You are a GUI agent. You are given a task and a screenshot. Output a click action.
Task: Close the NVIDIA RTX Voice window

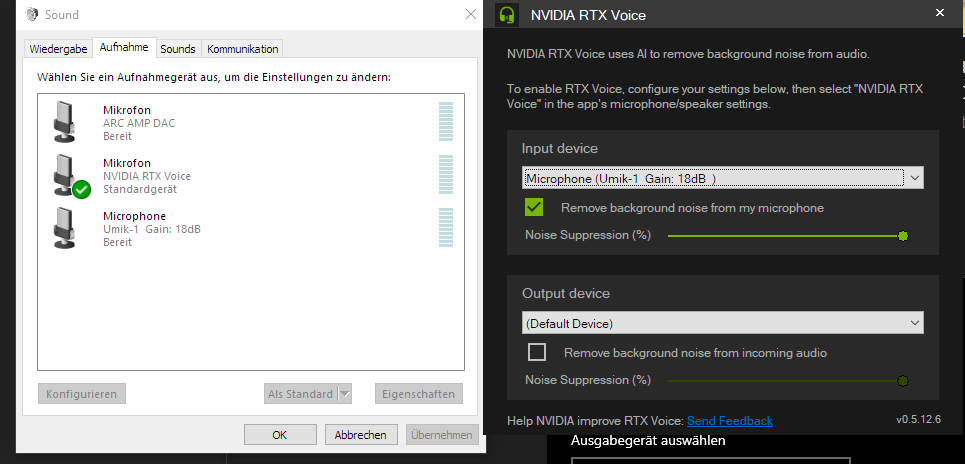[940, 12]
